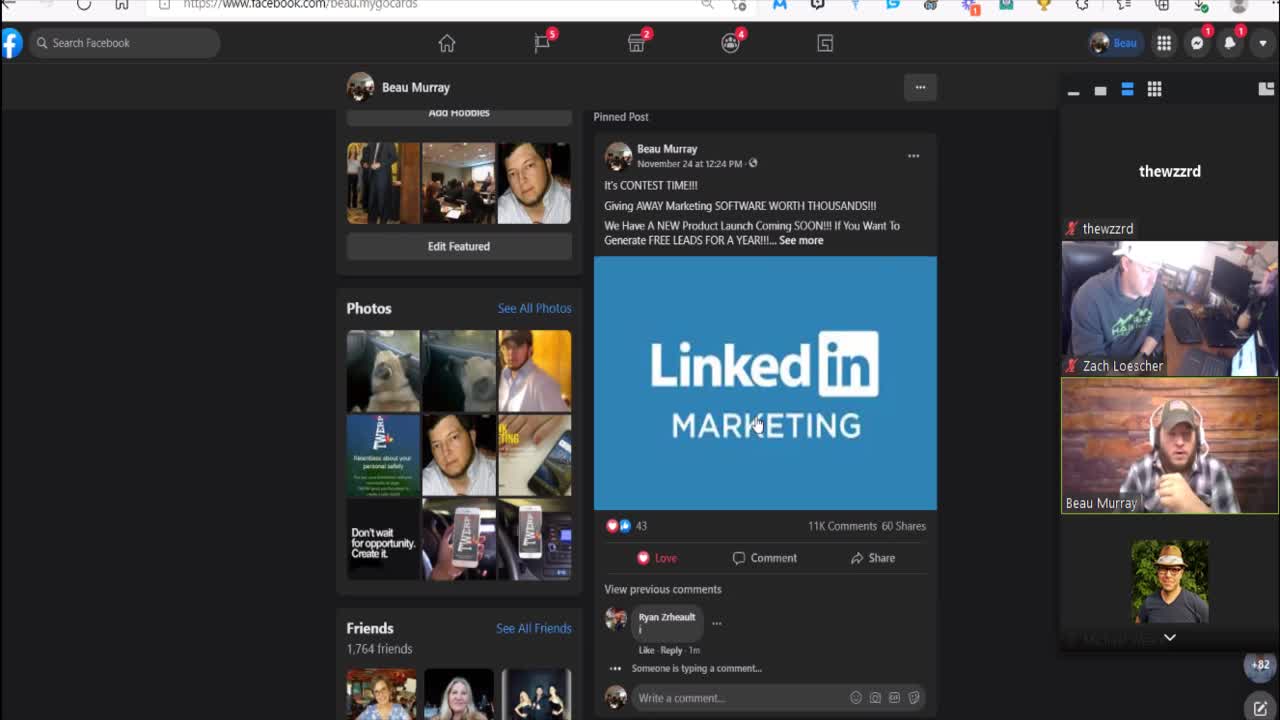Expand Zoom participant list down arrow
Image resolution: width=1280 pixels, height=720 pixels.
(1169, 637)
